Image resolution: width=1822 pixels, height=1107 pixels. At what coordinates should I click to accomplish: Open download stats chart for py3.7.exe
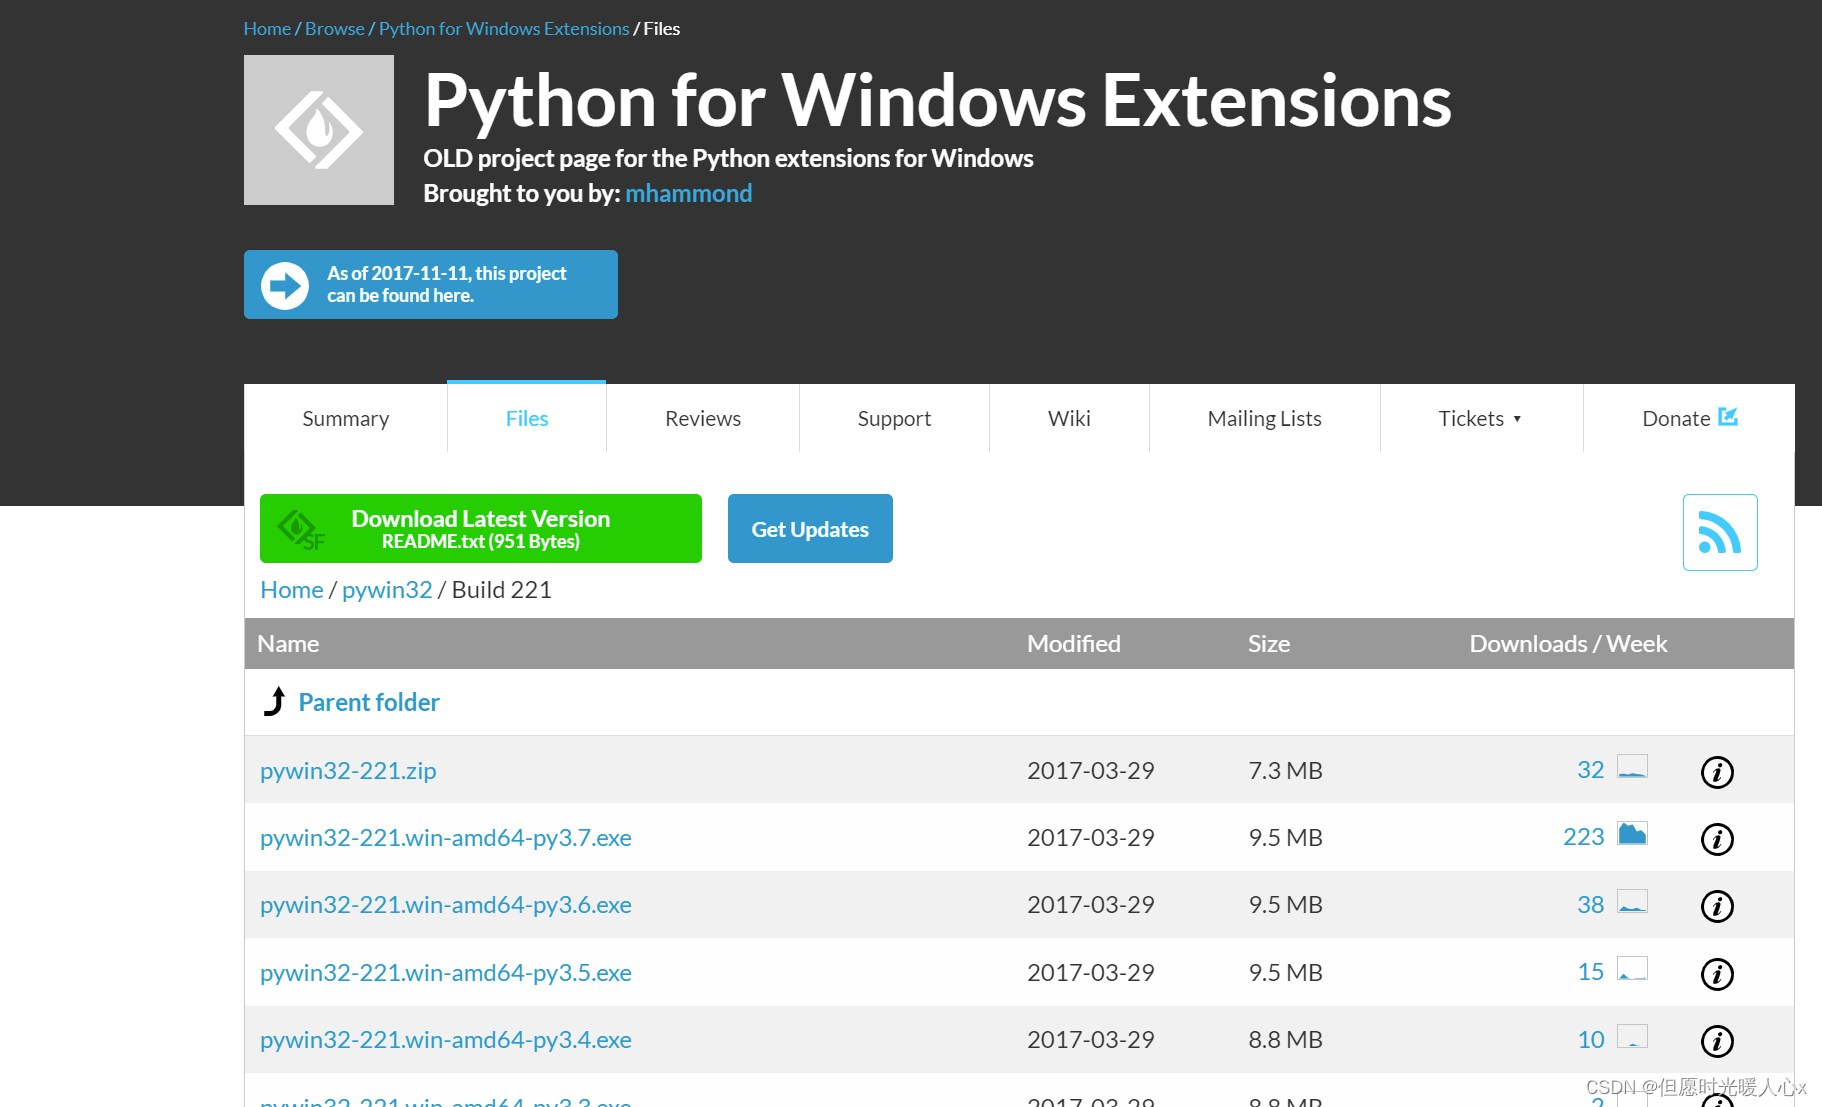[1632, 834]
